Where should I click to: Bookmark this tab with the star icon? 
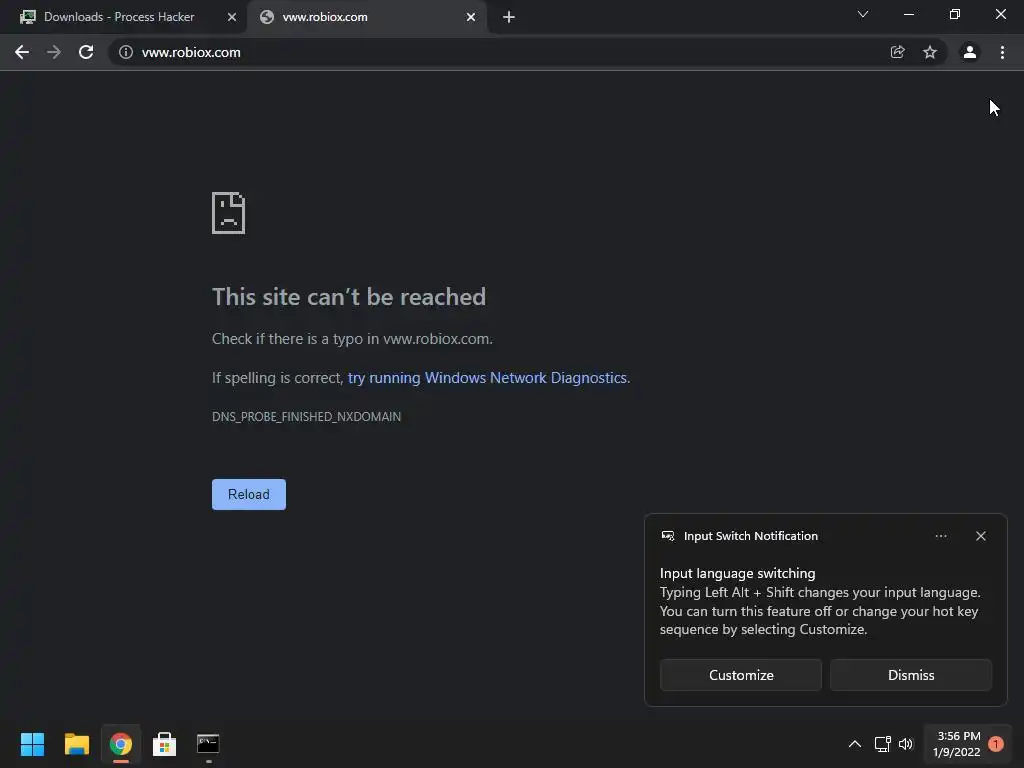930,52
